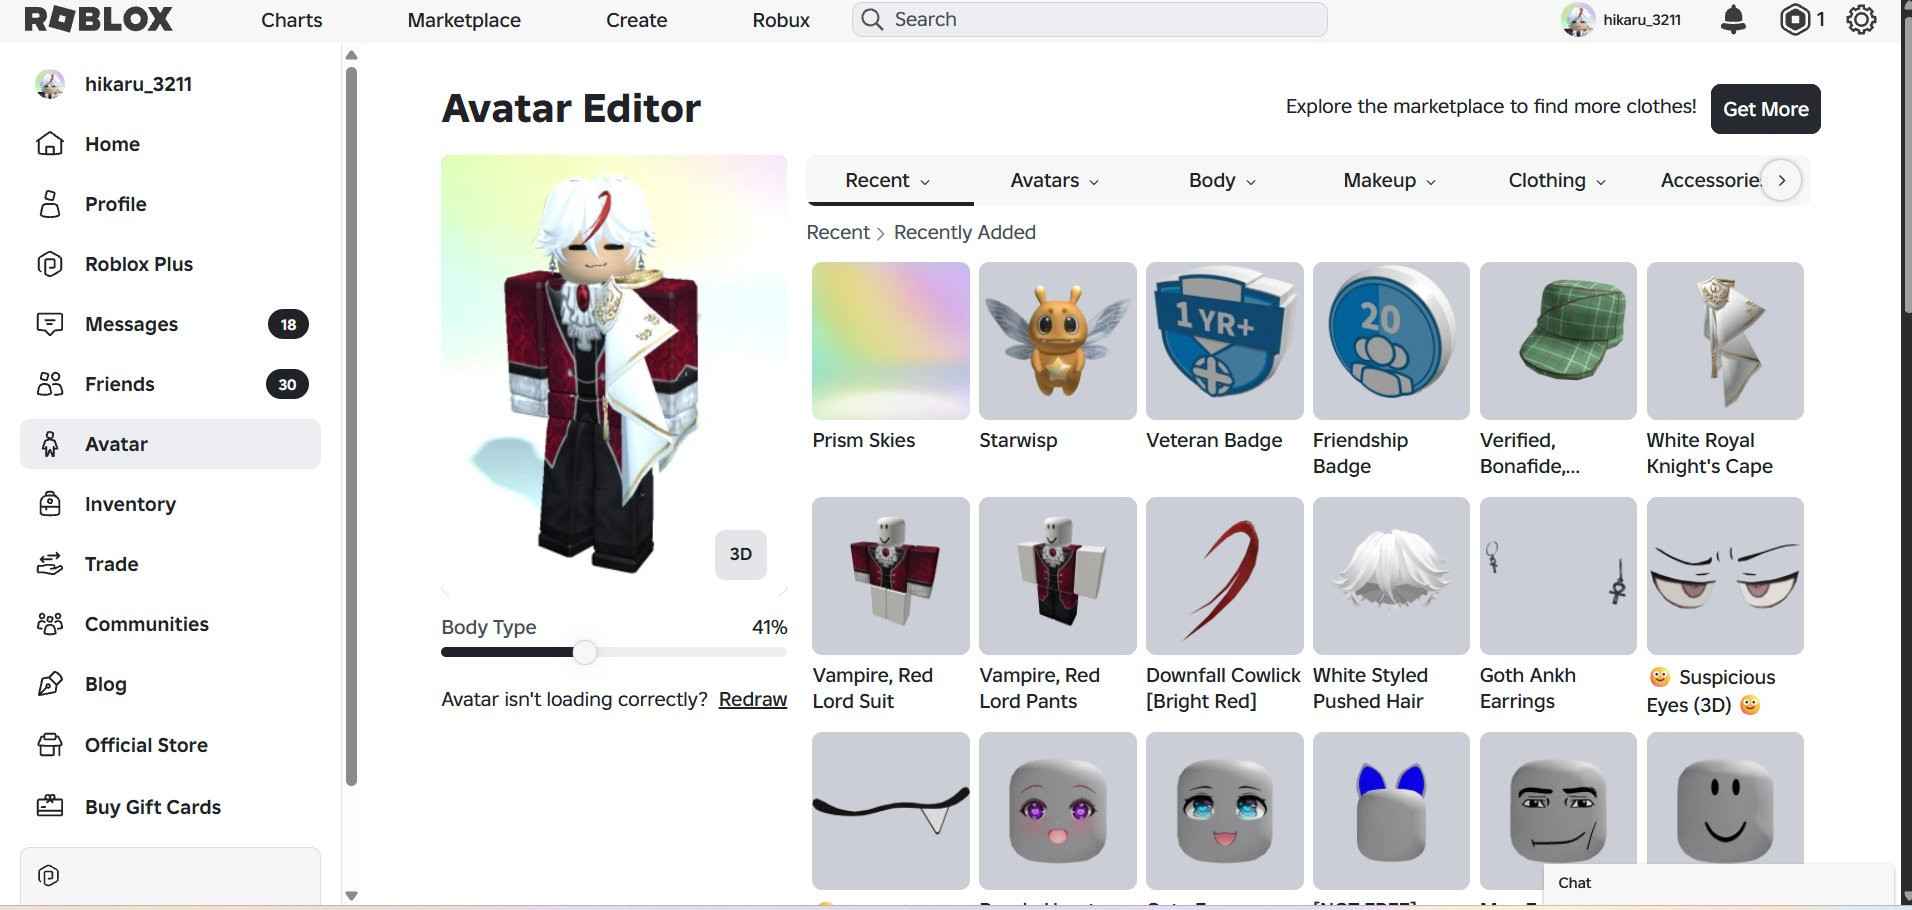1912x910 pixels.
Task: Click the Communities icon in sidebar
Action: click(x=50, y=624)
